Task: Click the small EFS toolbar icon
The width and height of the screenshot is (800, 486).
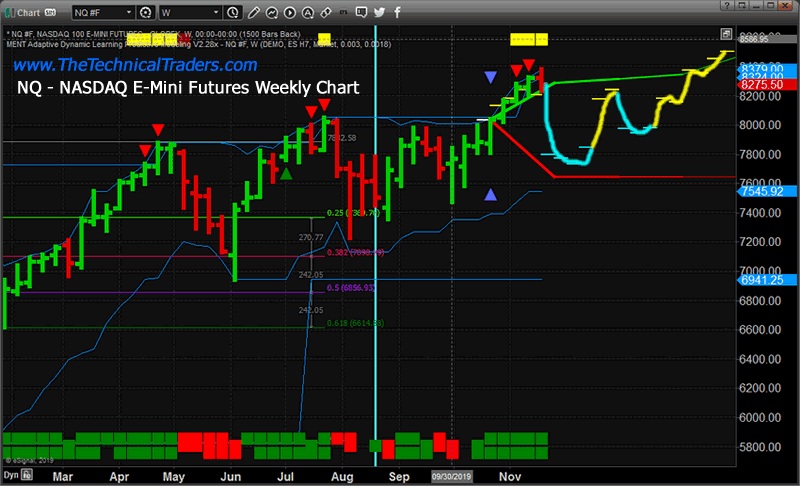Action: click(343, 12)
